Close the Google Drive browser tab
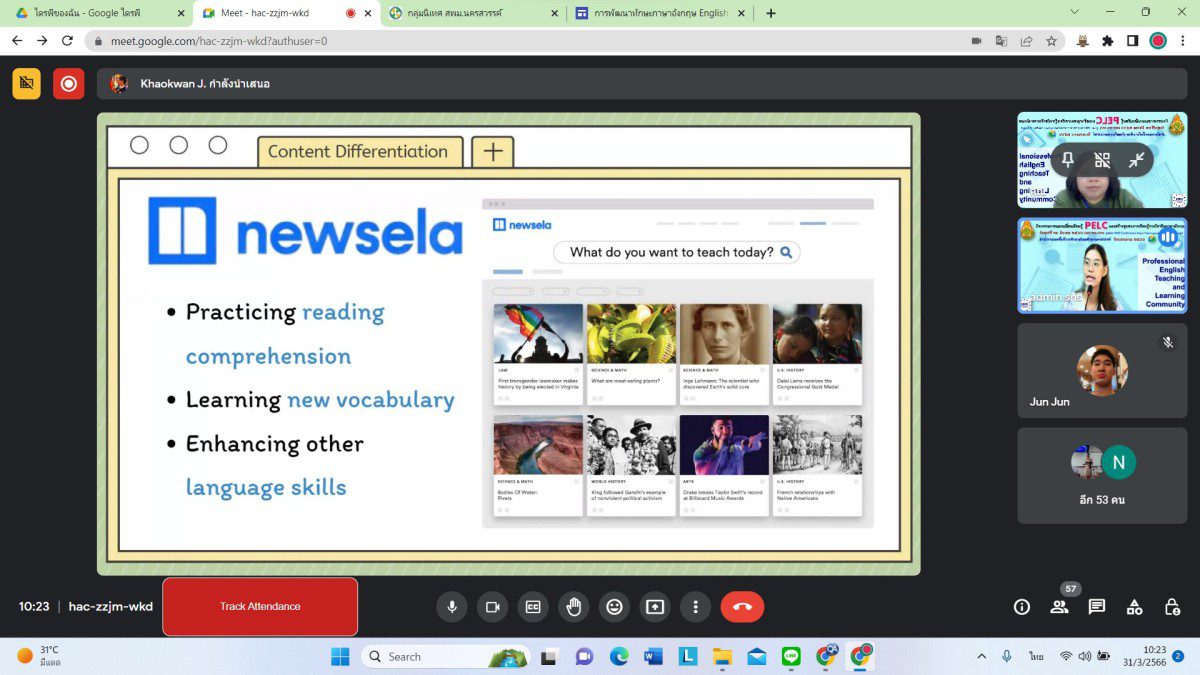1200x675 pixels. [181, 13]
